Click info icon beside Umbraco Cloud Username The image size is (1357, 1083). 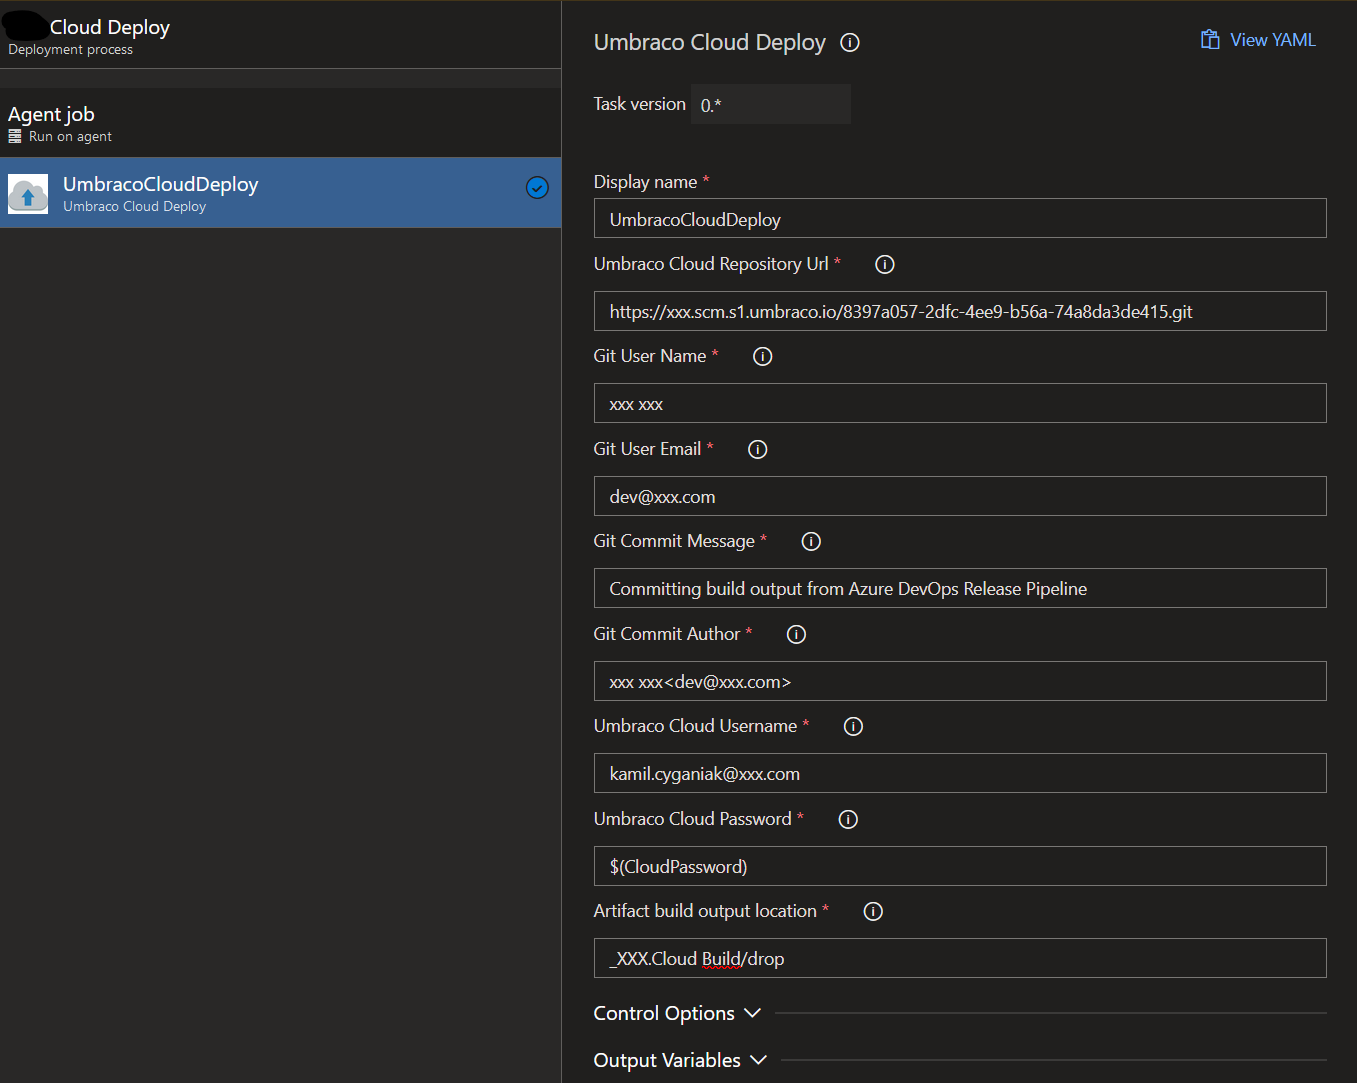[x=853, y=726]
